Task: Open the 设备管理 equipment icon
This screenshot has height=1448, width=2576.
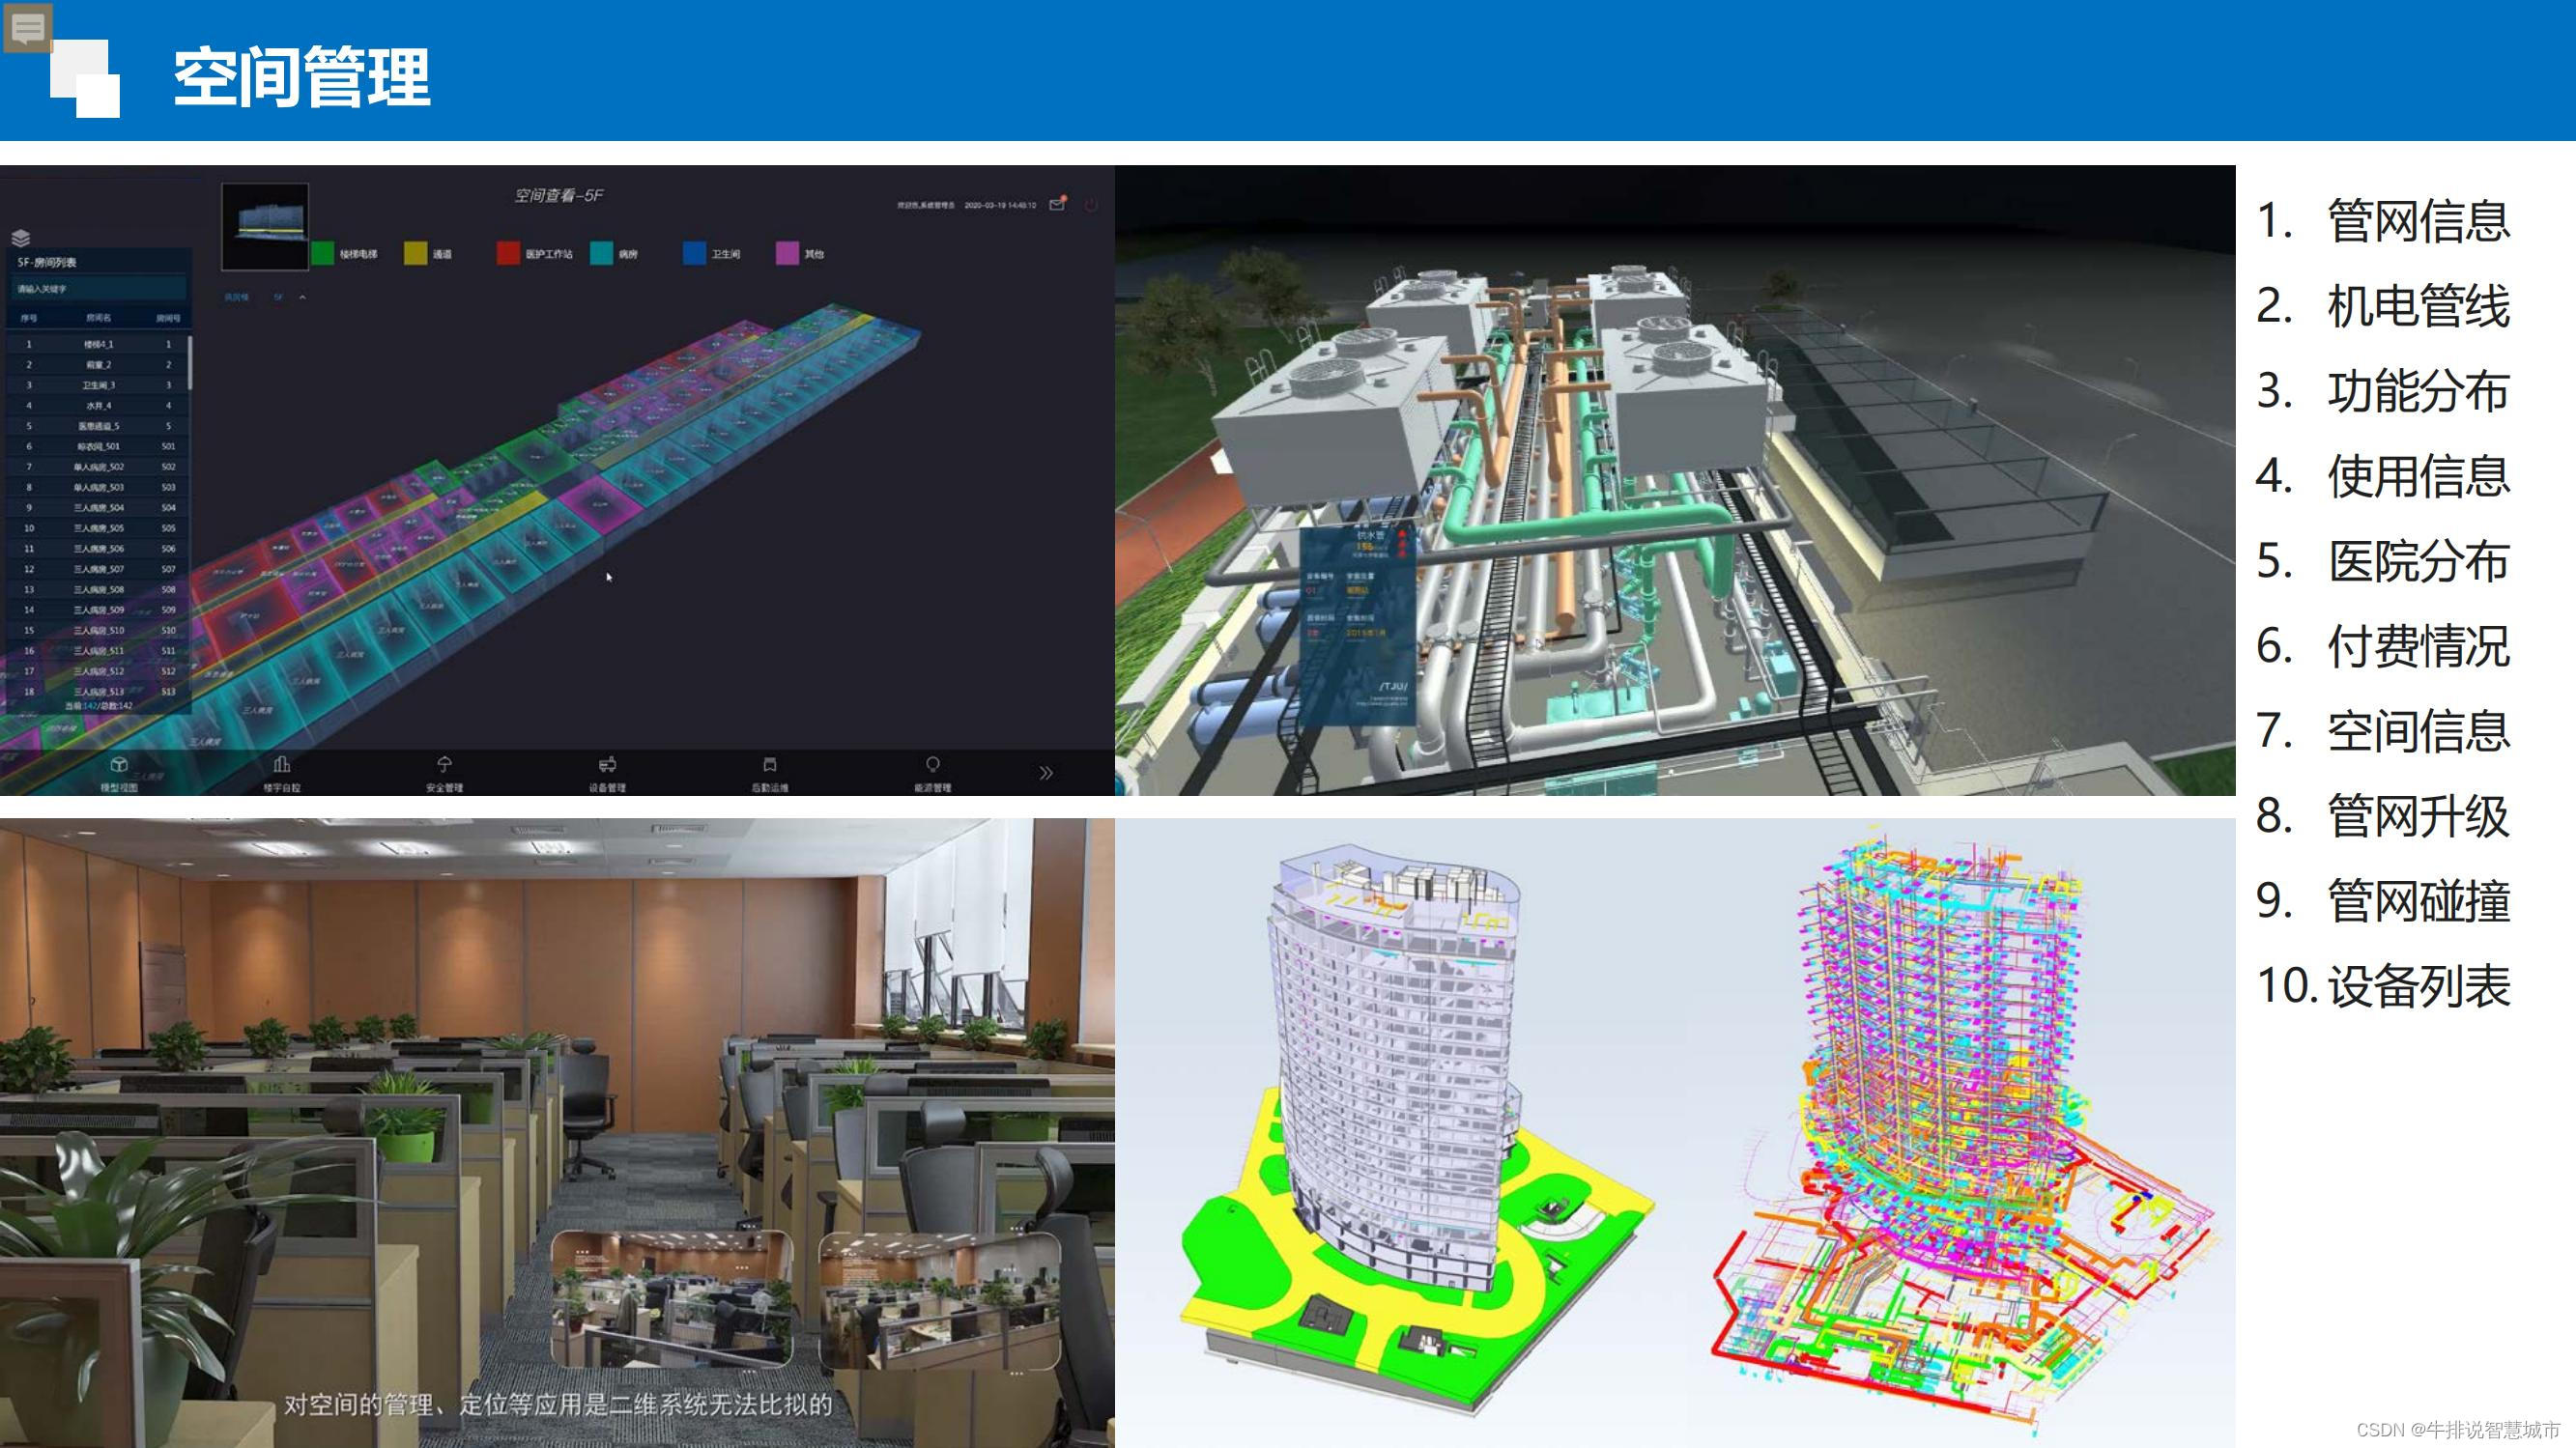Action: 607,765
